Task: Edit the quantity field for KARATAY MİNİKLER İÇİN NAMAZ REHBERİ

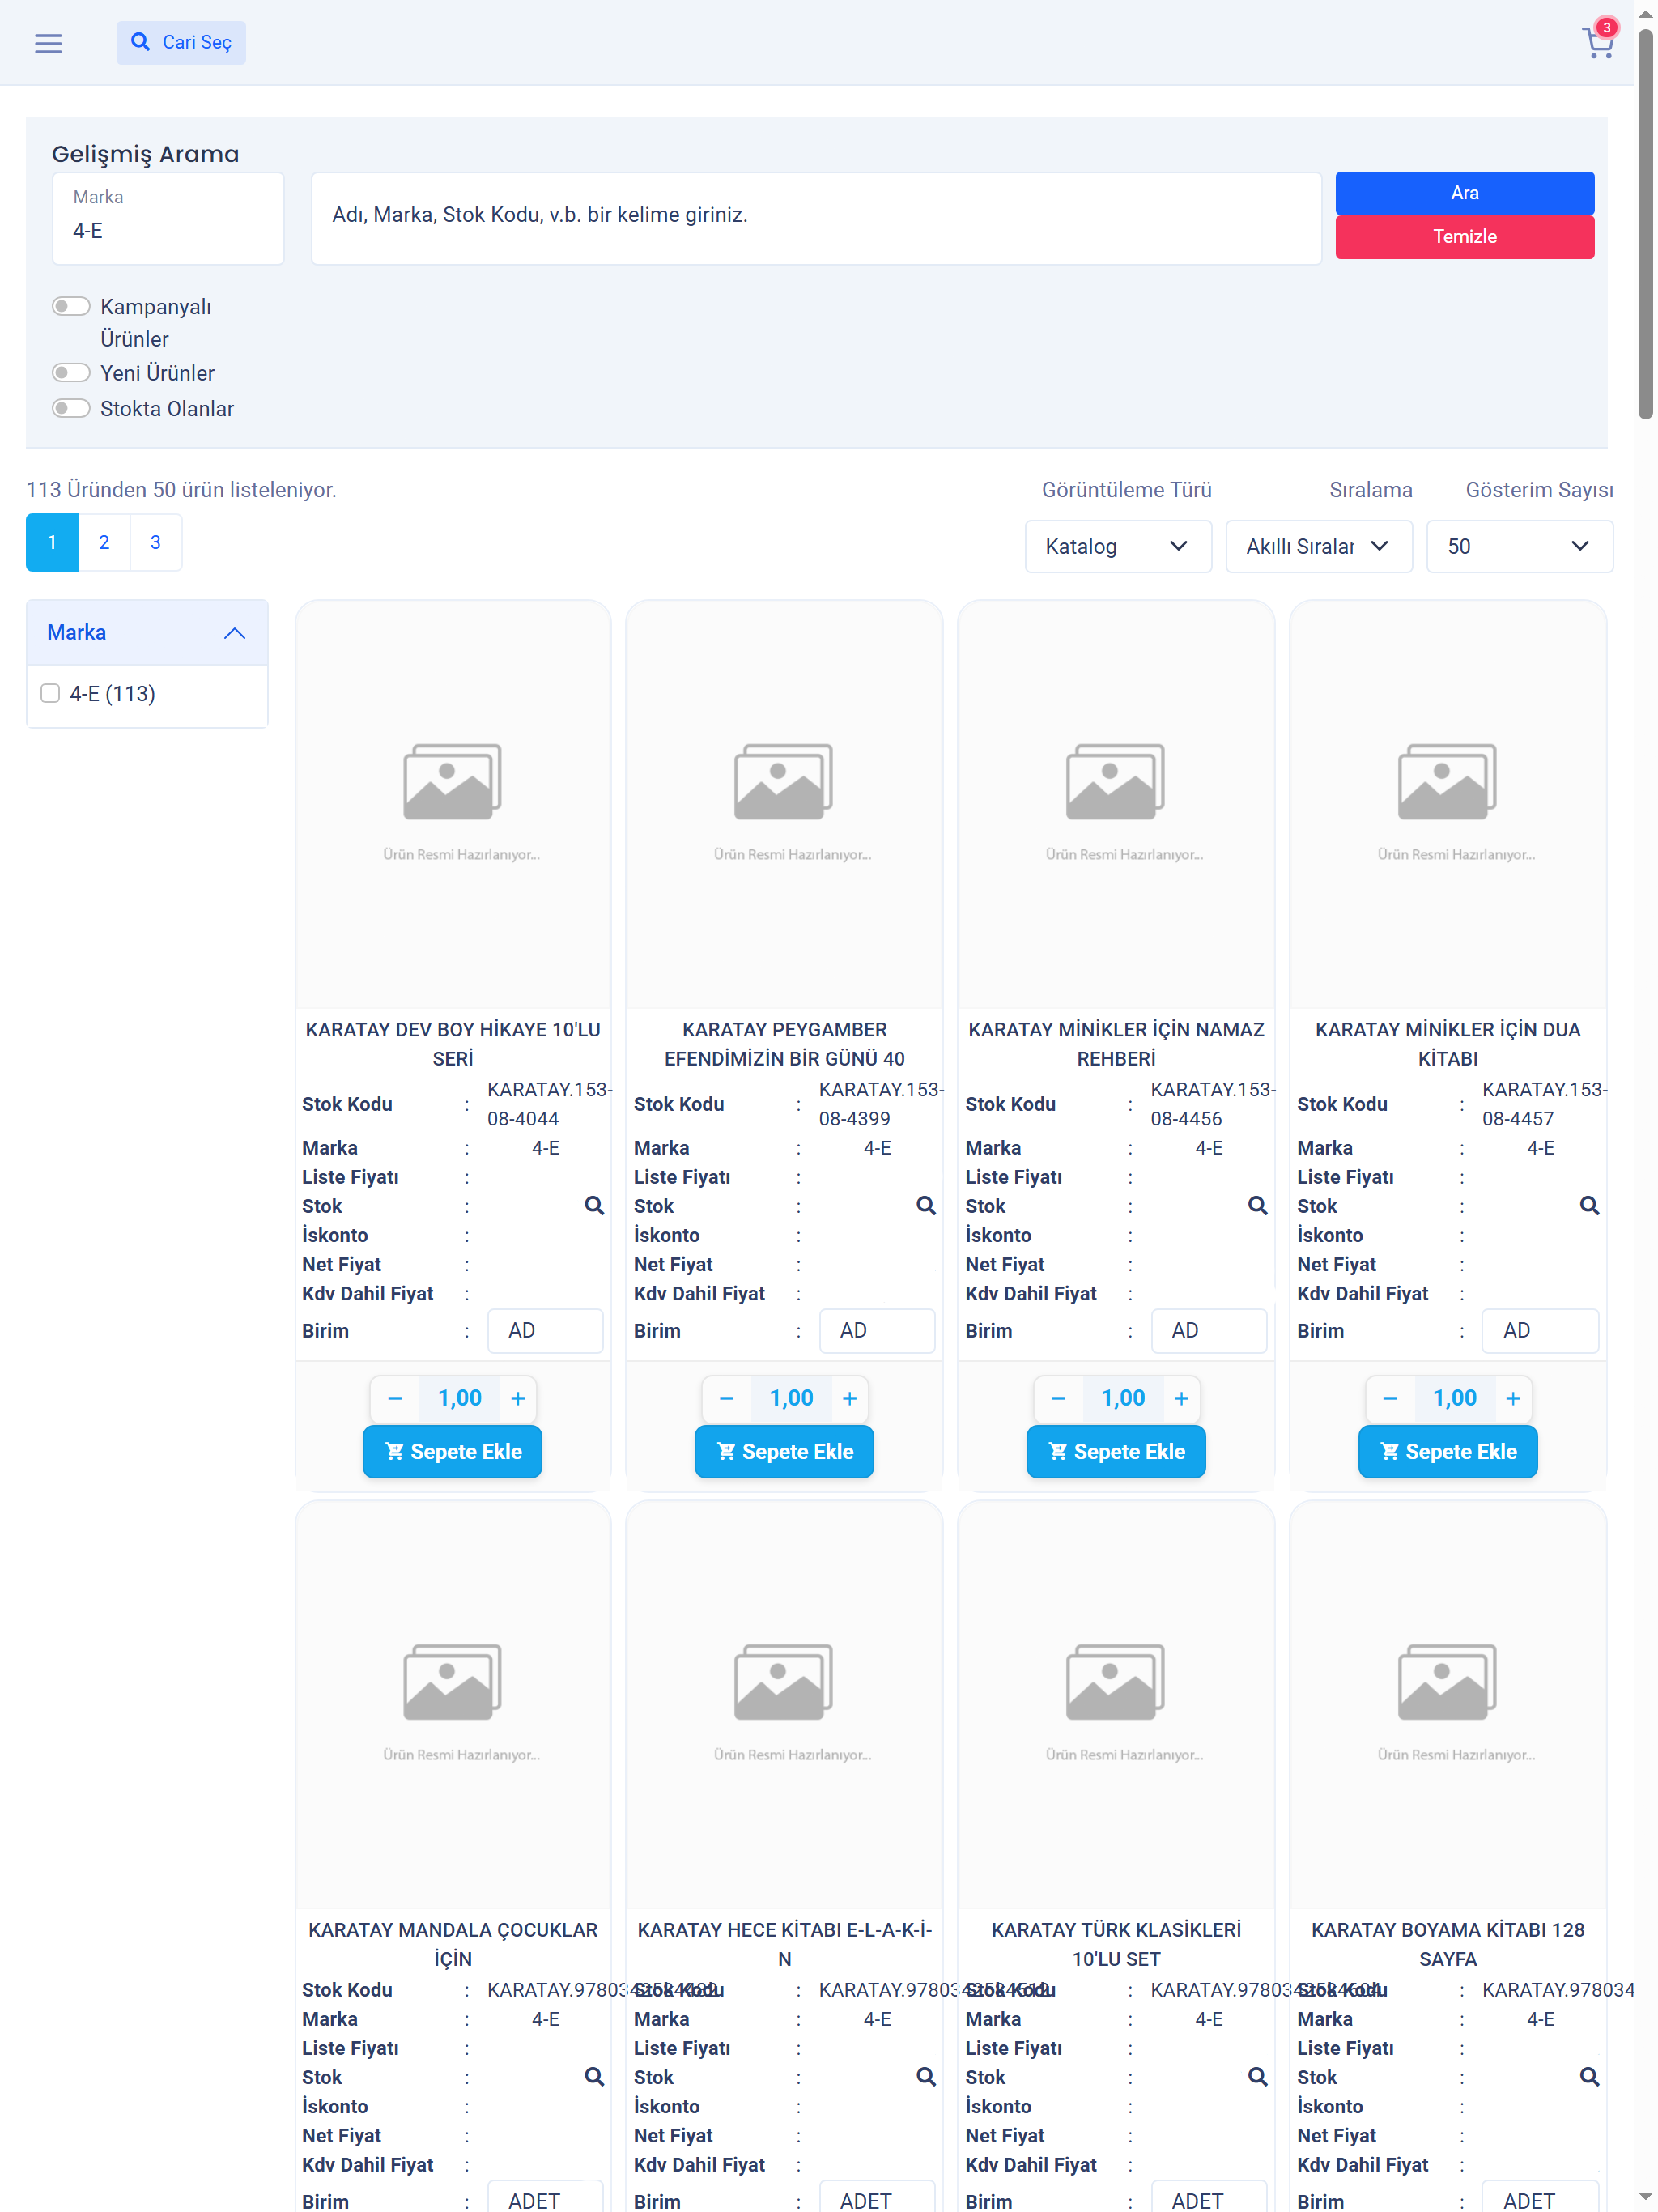Action: (1122, 1398)
